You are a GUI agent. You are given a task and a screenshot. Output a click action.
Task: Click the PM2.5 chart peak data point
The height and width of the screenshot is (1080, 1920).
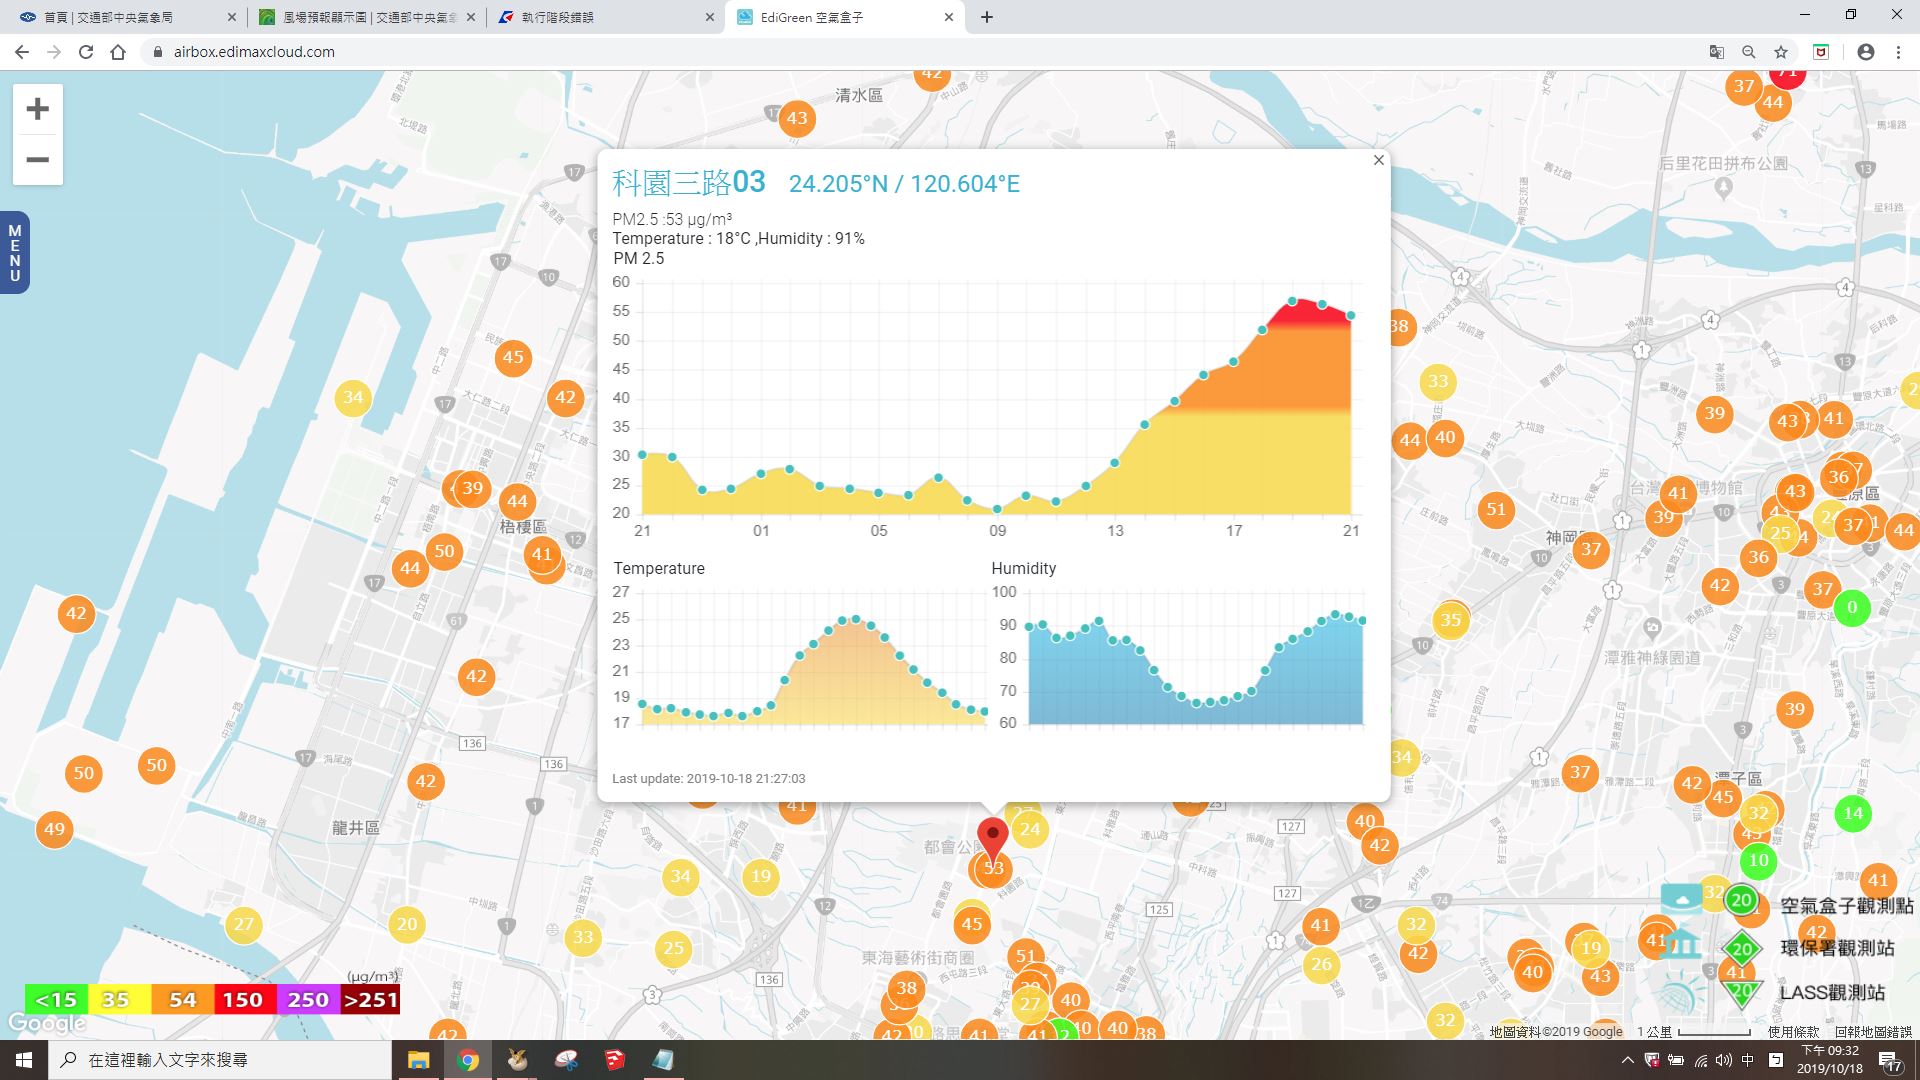(1292, 301)
